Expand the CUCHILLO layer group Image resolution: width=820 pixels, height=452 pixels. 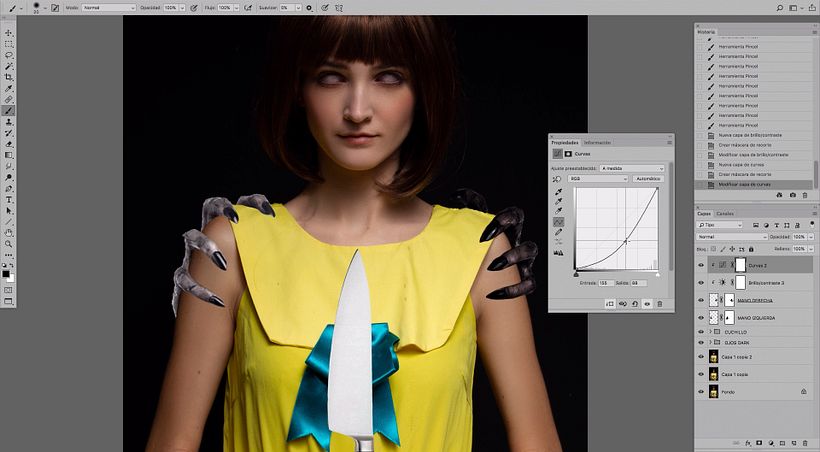coord(710,332)
